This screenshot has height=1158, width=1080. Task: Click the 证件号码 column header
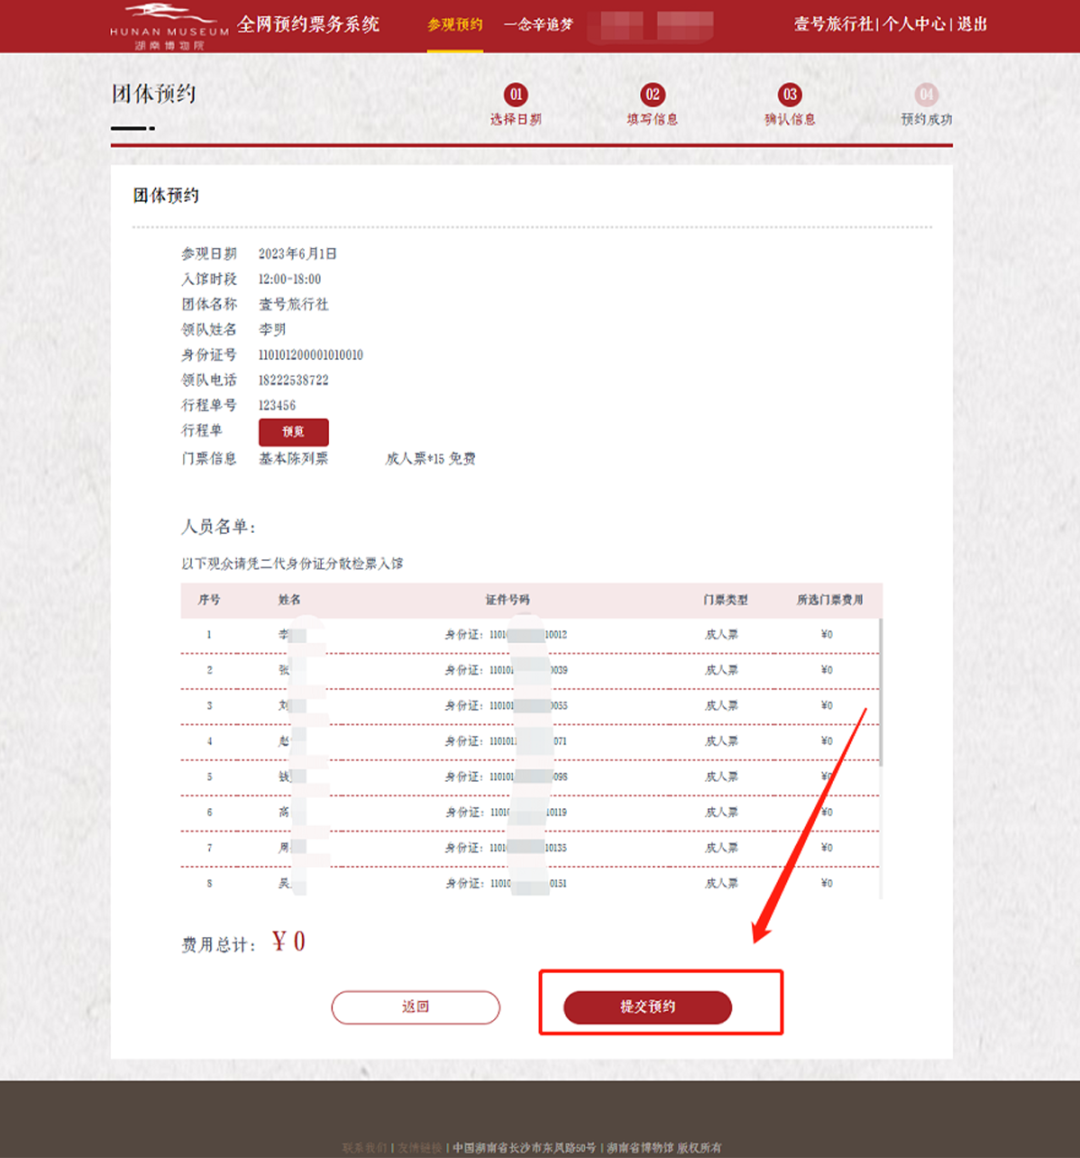(507, 600)
